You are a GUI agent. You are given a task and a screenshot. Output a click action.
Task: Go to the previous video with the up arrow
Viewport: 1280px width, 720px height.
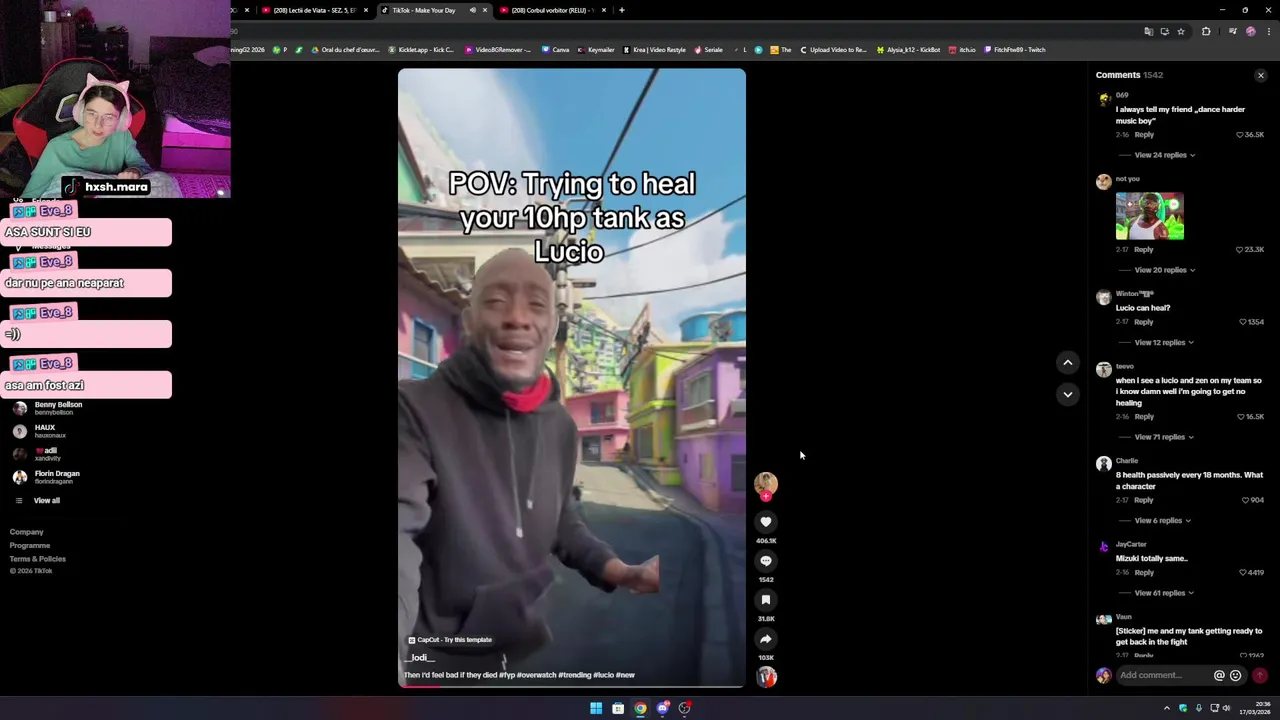[1068, 363]
